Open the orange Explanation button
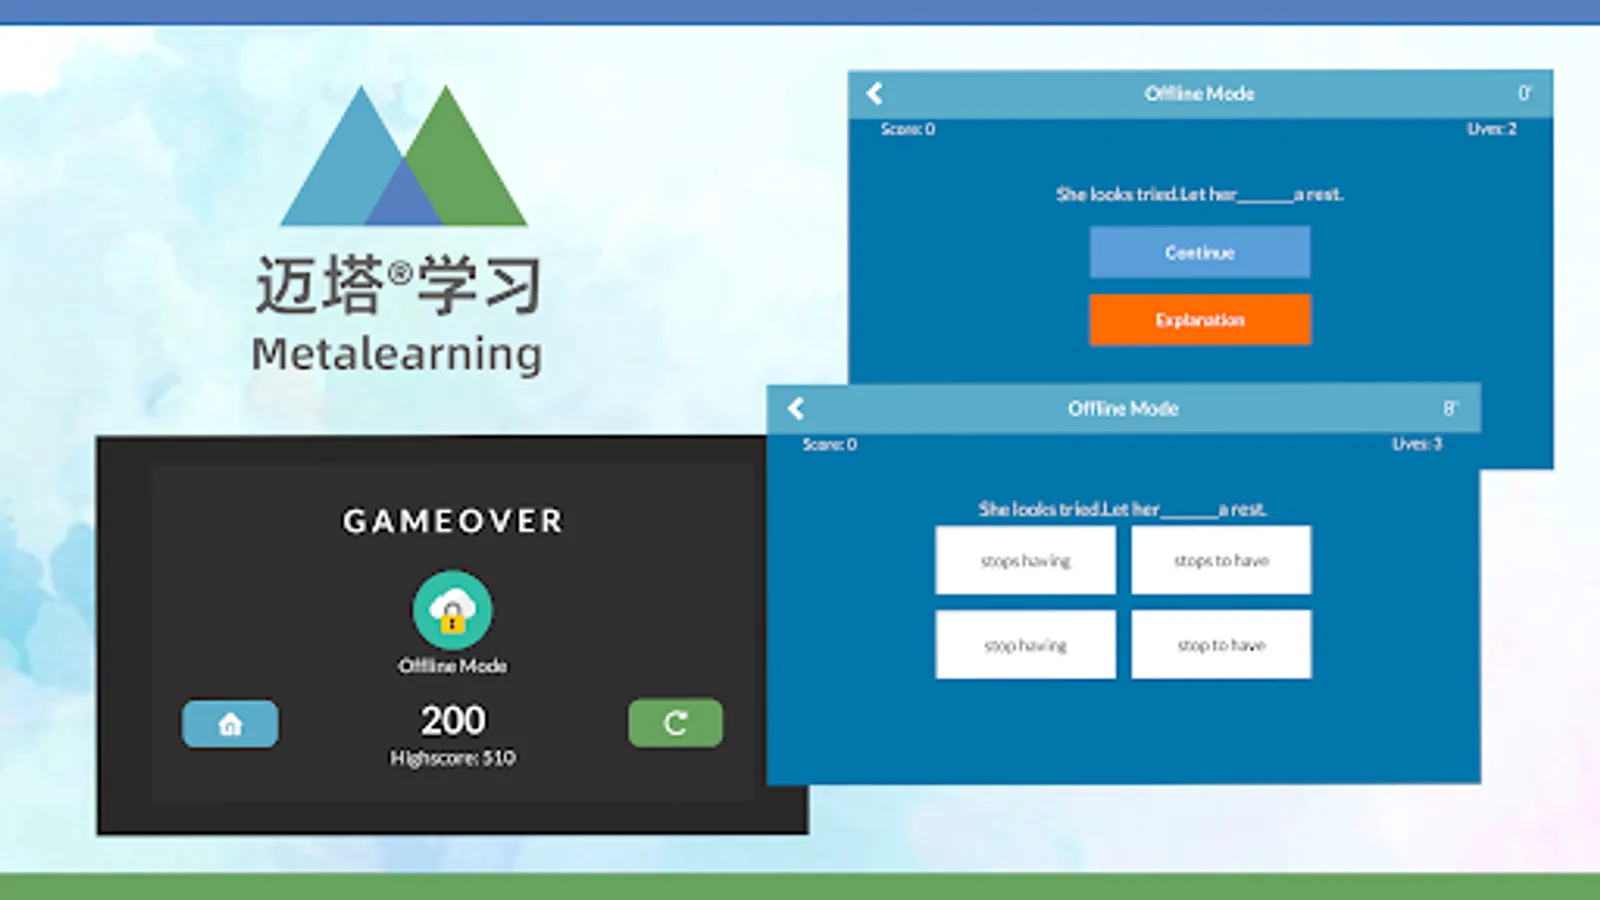Screen dimensions: 1600x900 (1200, 320)
